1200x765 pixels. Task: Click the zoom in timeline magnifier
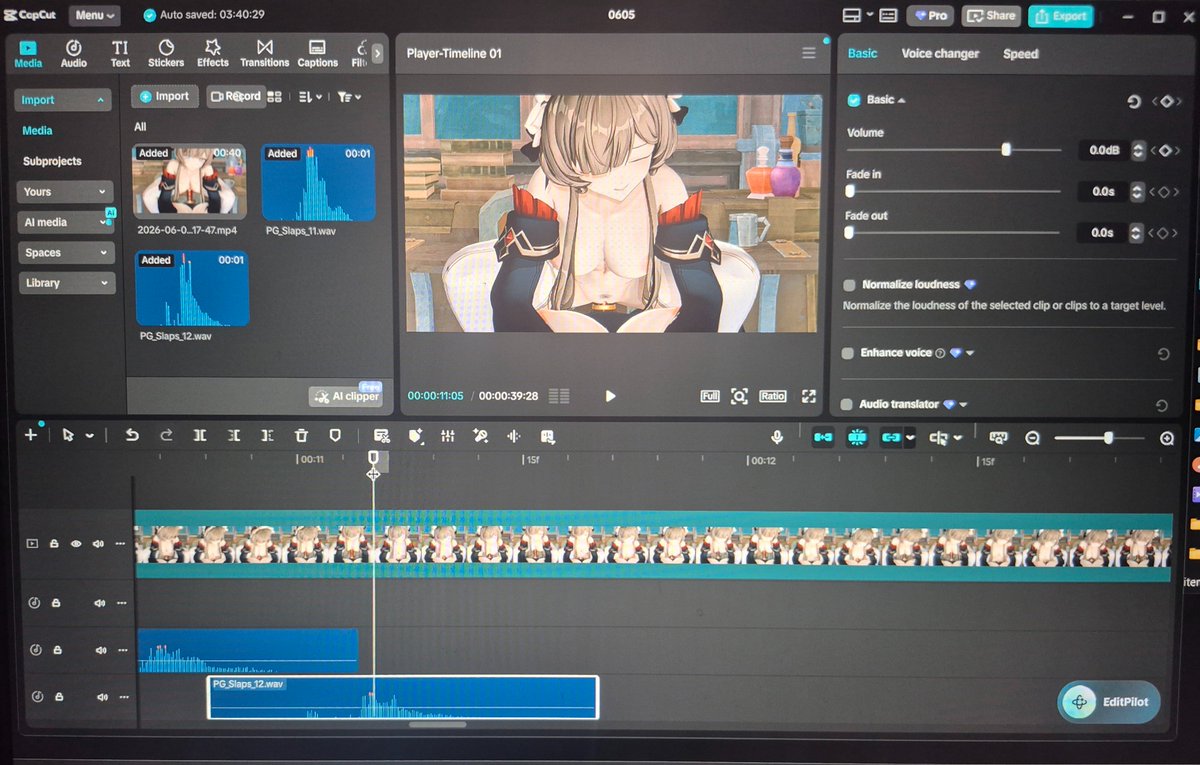pyautogui.click(x=1167, y=438)
